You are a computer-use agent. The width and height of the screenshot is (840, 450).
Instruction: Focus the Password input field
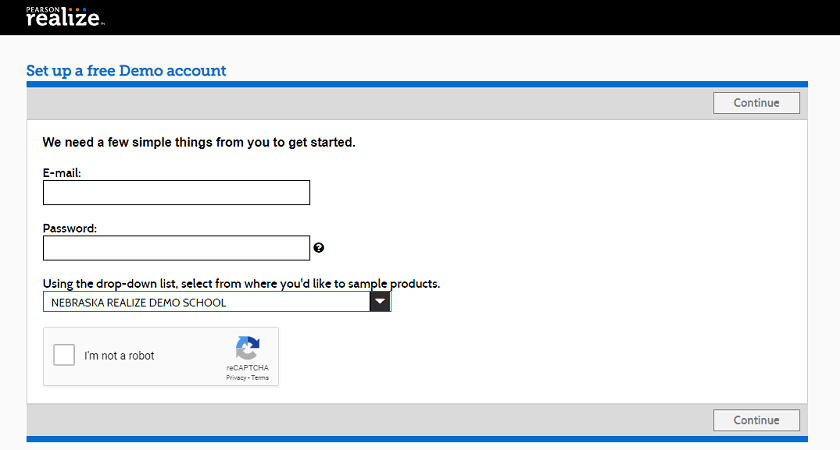(x=176, y=248)
